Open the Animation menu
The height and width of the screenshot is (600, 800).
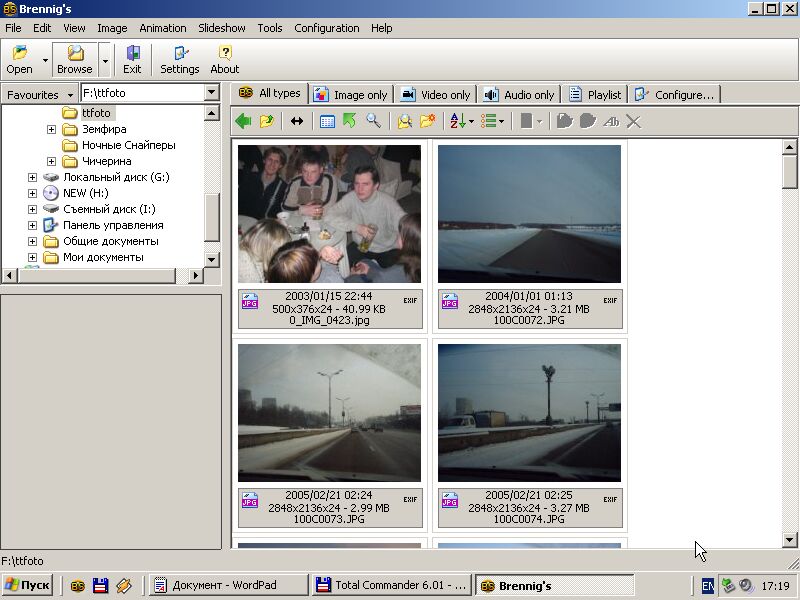[x=163, y=28]
